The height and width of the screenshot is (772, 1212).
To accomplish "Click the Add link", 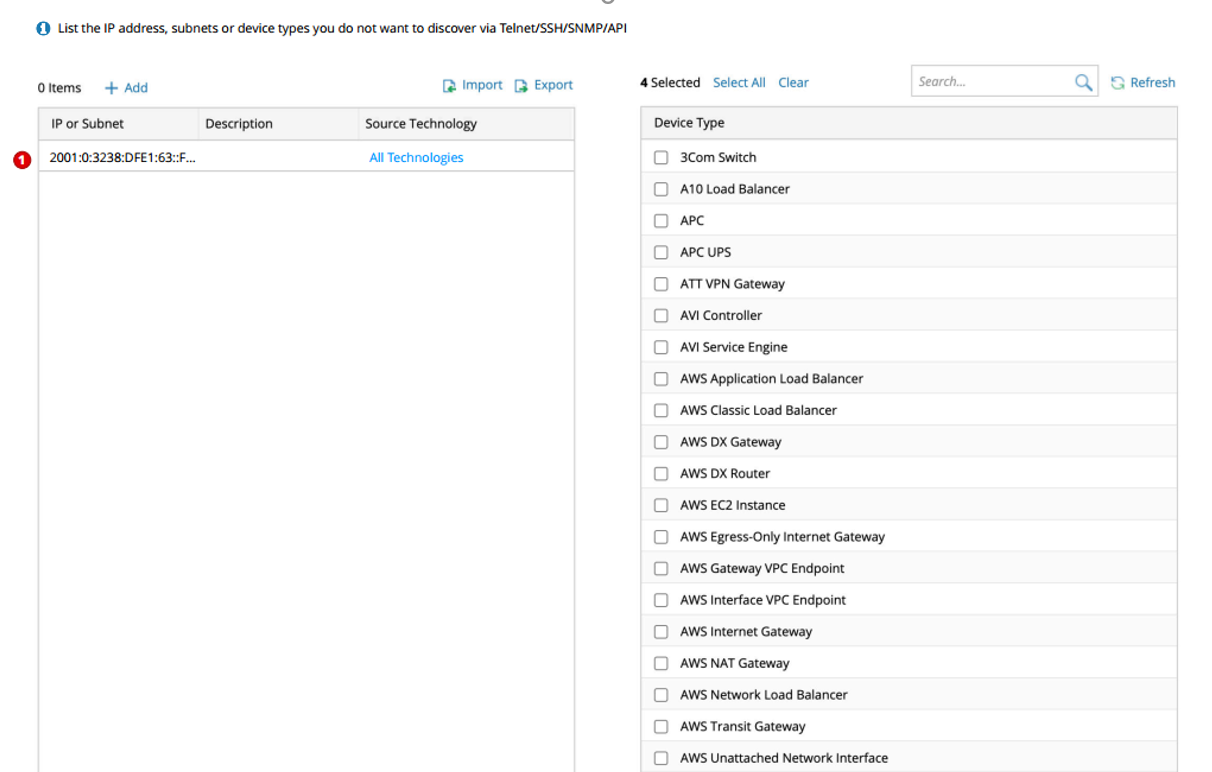I will pos(136,88).
